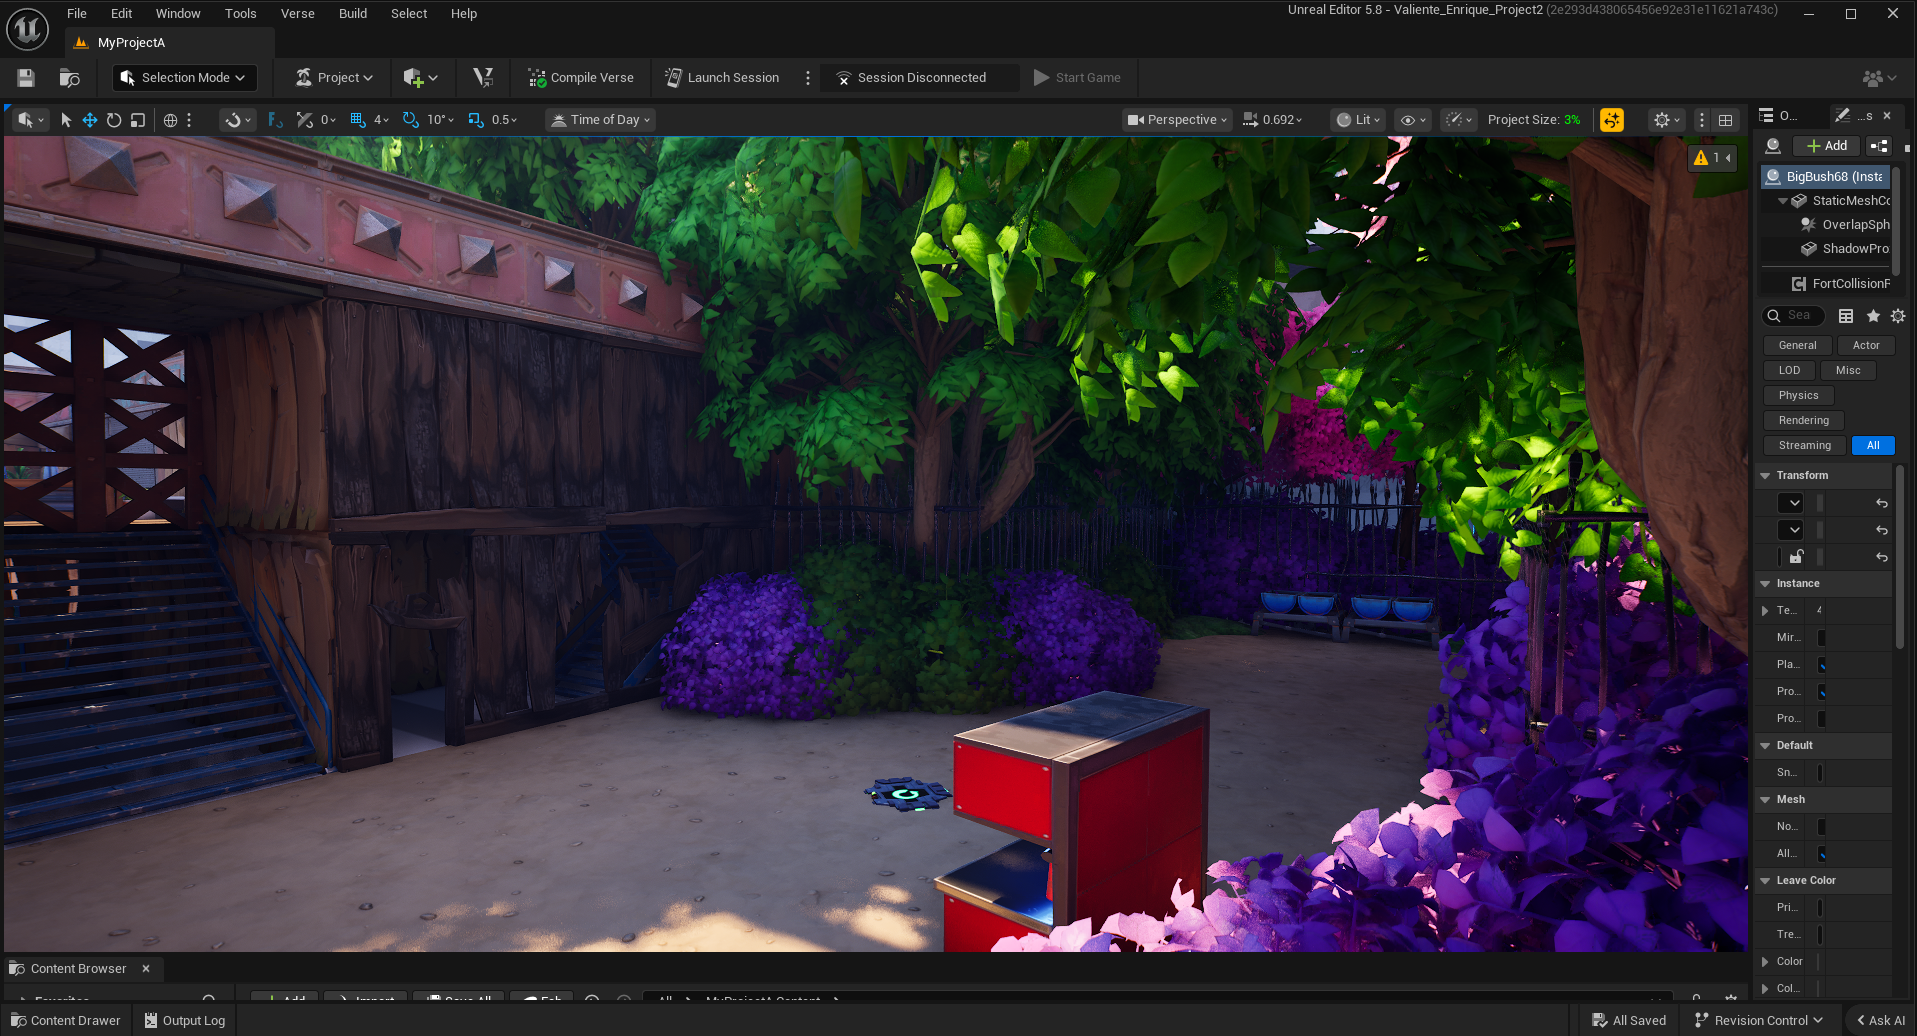Toggle the Verse snapping F icon
Screen dimensions: 1917x1036
(x=275, y=120)
